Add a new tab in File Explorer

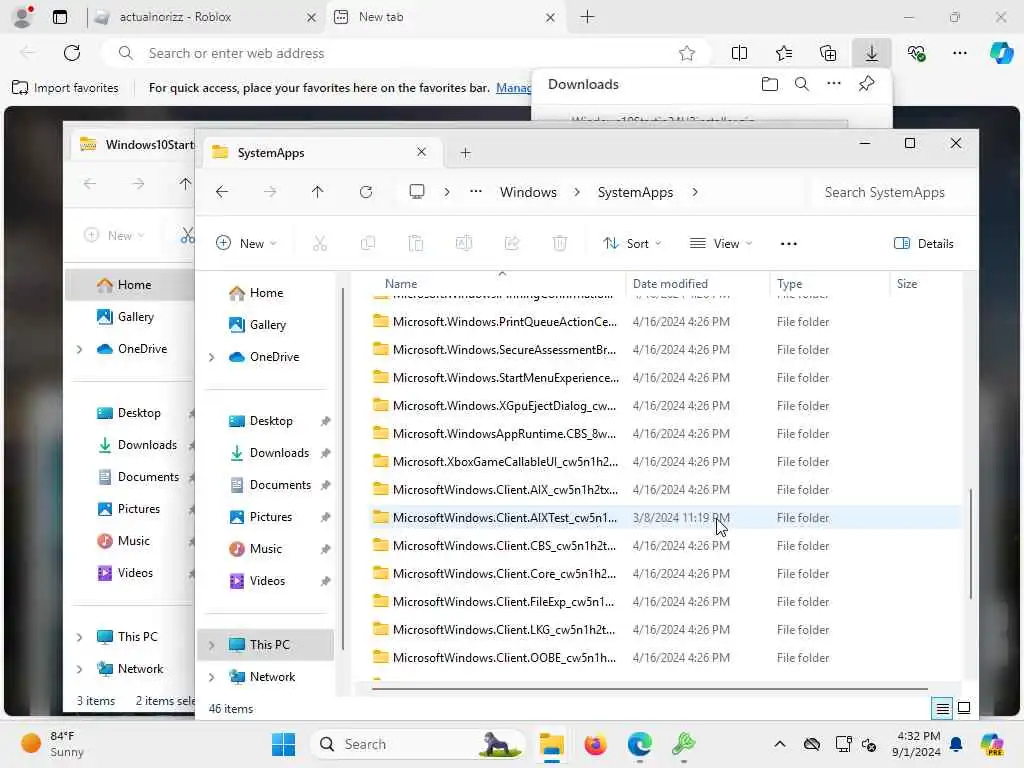tap(465, 153)
